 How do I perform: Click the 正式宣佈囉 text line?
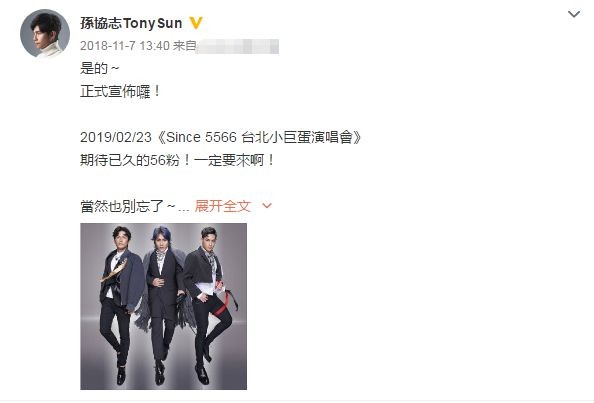pyautogui.click(x=120, y=91)
